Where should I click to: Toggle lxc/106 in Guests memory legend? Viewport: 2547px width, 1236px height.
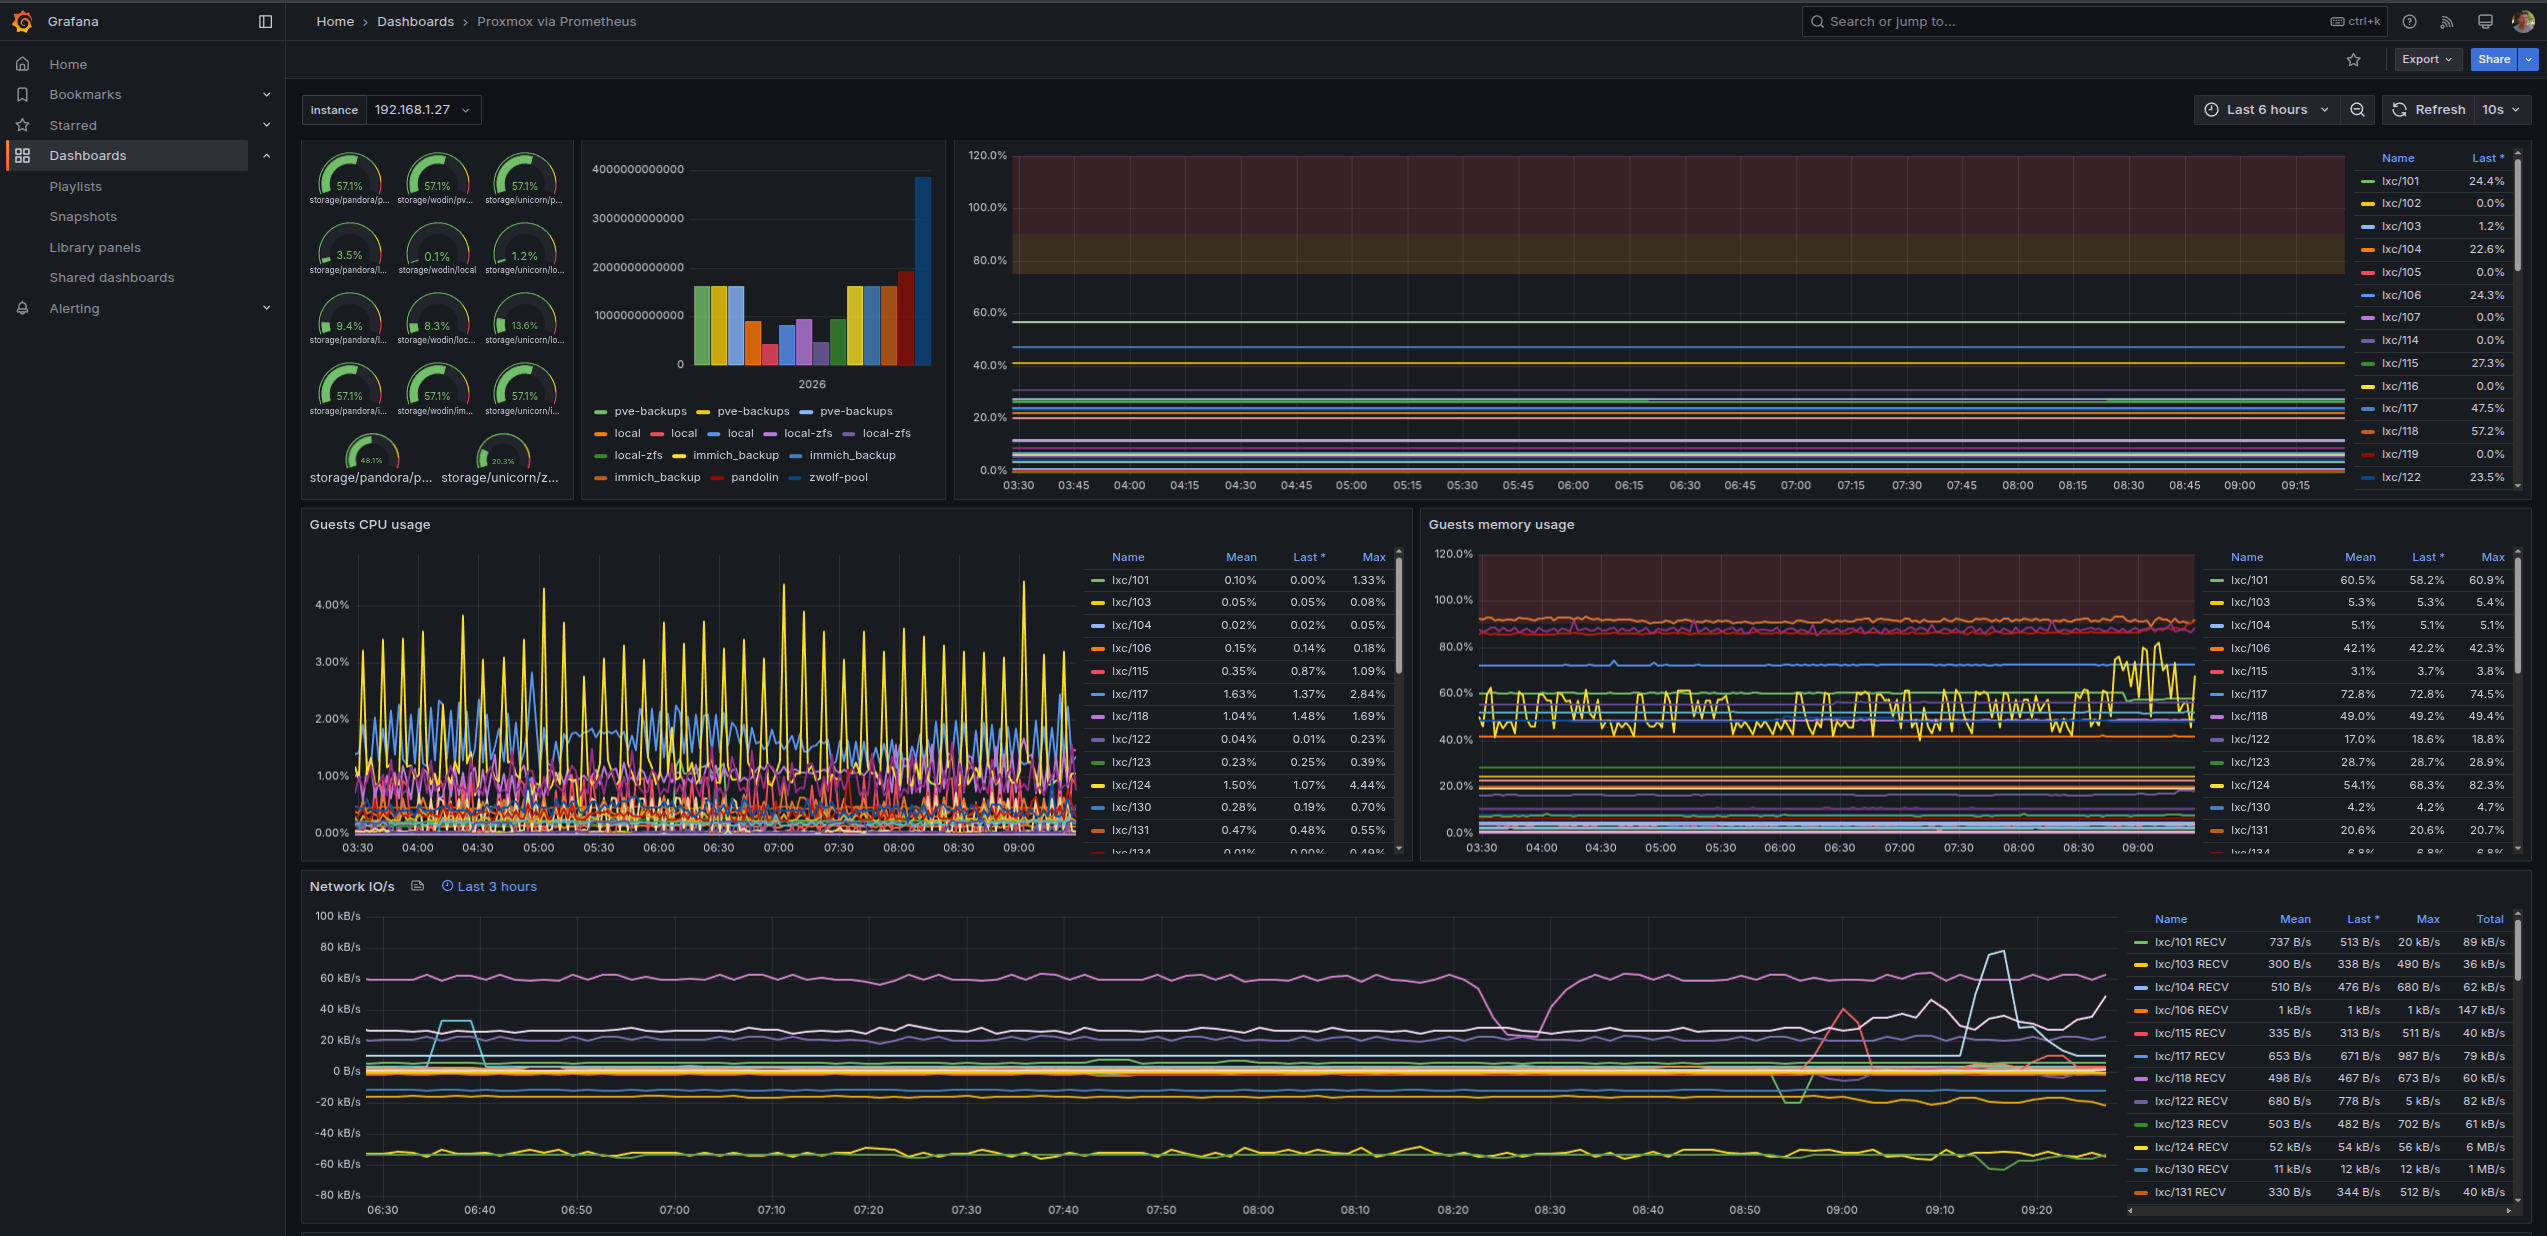(2250, 648)
